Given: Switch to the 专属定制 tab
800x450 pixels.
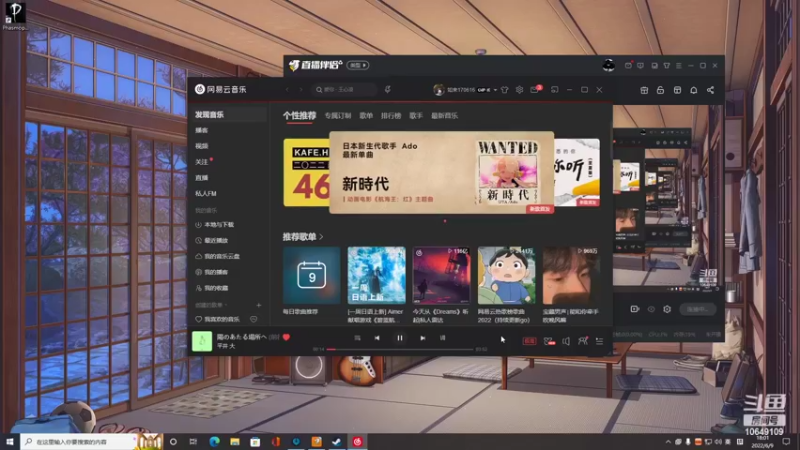Looking at the screenshot, I should point(338,116).
